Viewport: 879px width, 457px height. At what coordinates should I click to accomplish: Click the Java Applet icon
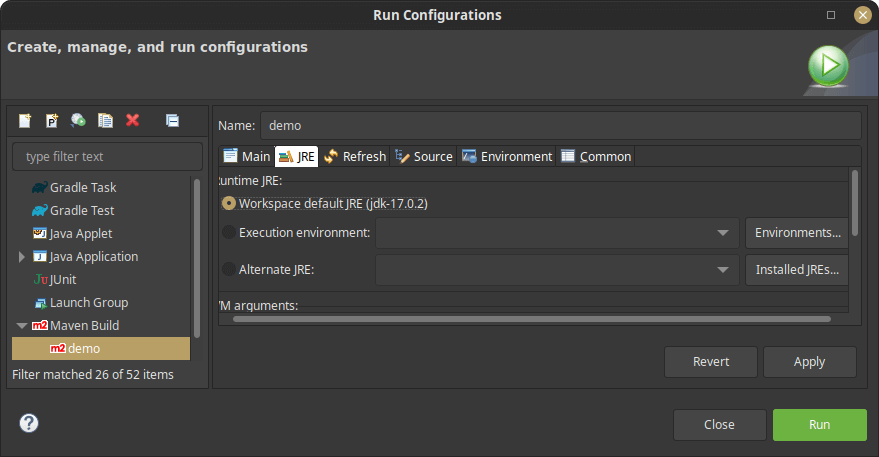(x=40, y=233)
